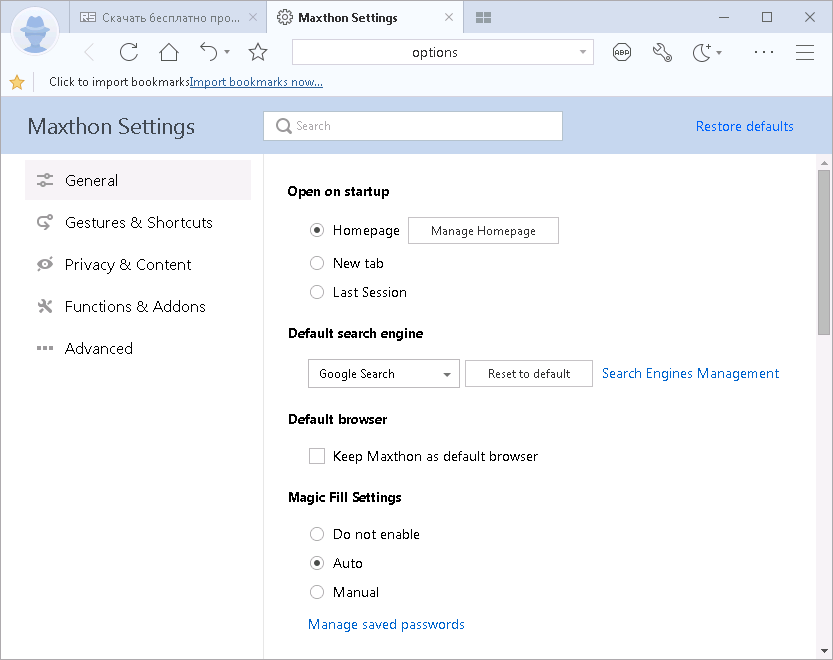Open the Quick Access tab grid icon
Image resolution: width=833 pixels, height=660 pixels.
484,18
